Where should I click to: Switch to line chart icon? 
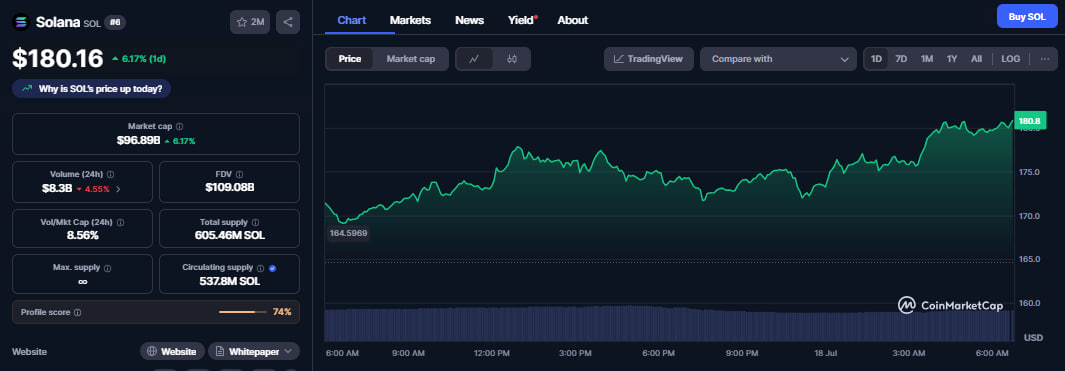tap(475, 59)
